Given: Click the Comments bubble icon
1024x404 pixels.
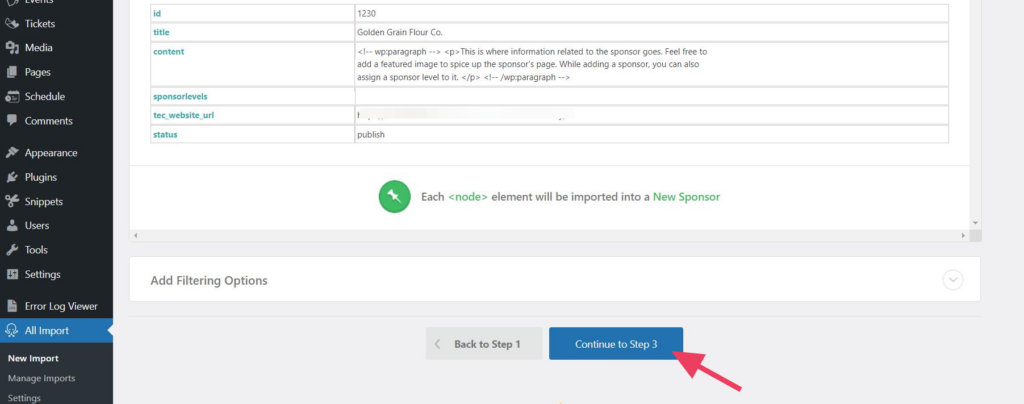Looking at the screenshot, I should pos(12,121).
